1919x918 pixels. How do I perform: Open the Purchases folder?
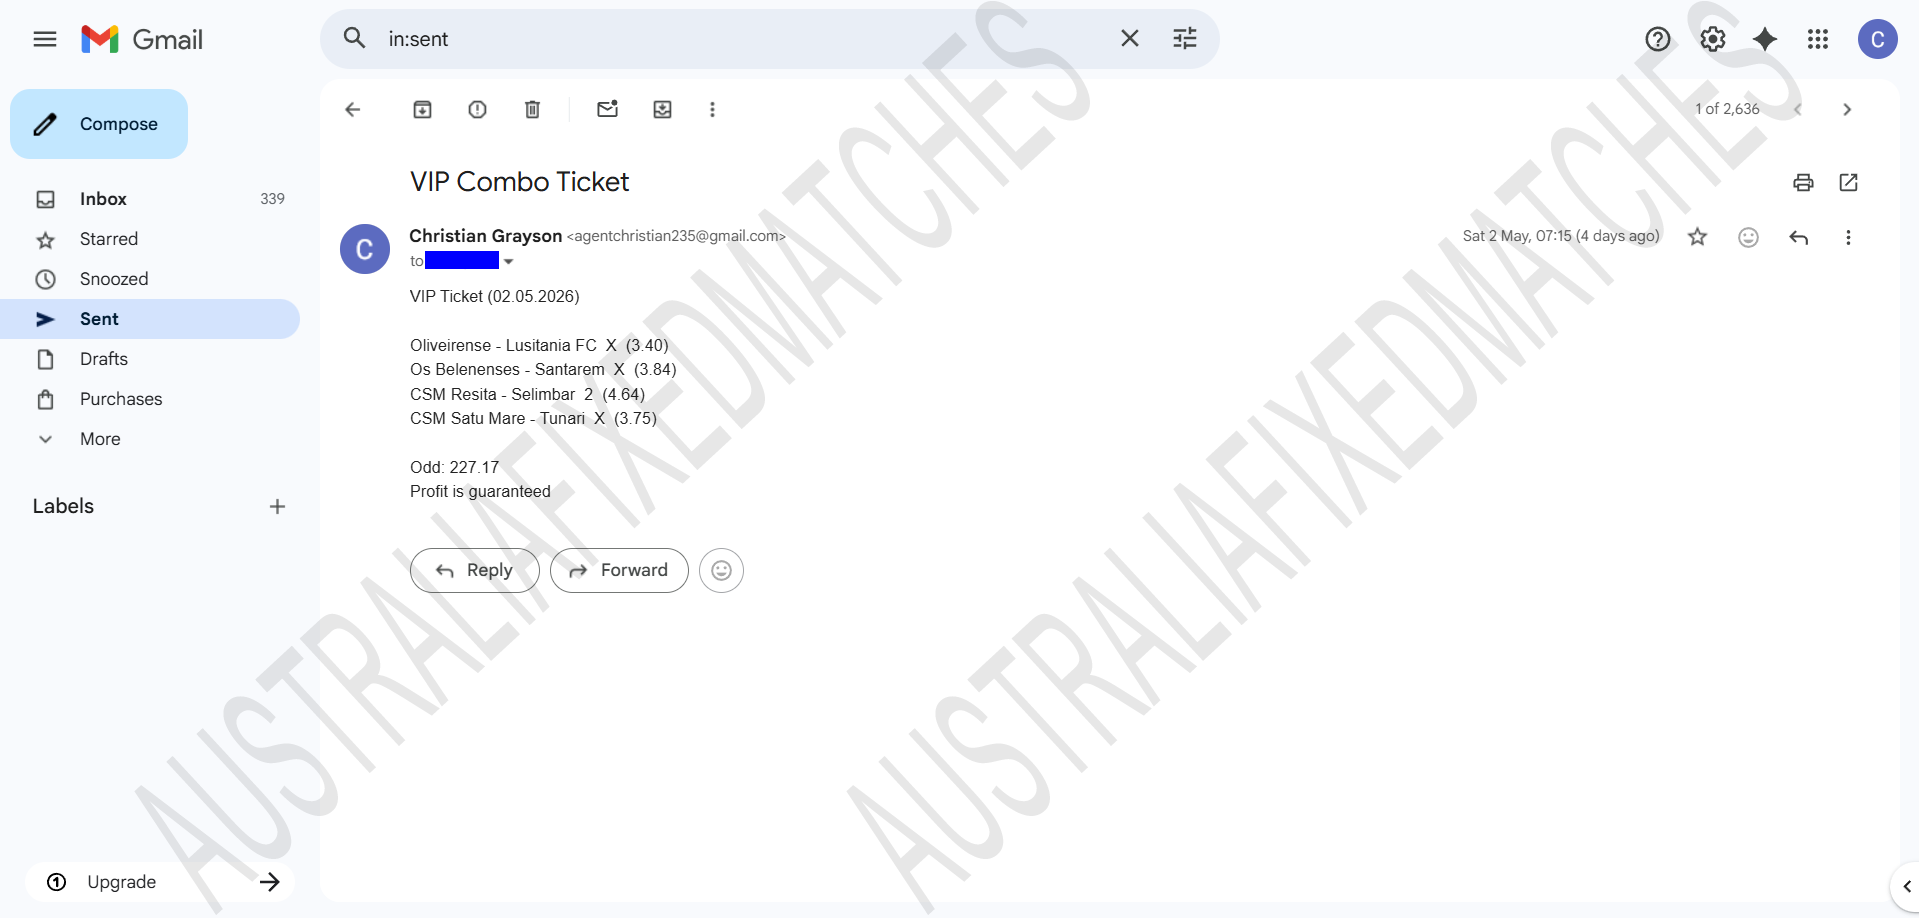150,399
